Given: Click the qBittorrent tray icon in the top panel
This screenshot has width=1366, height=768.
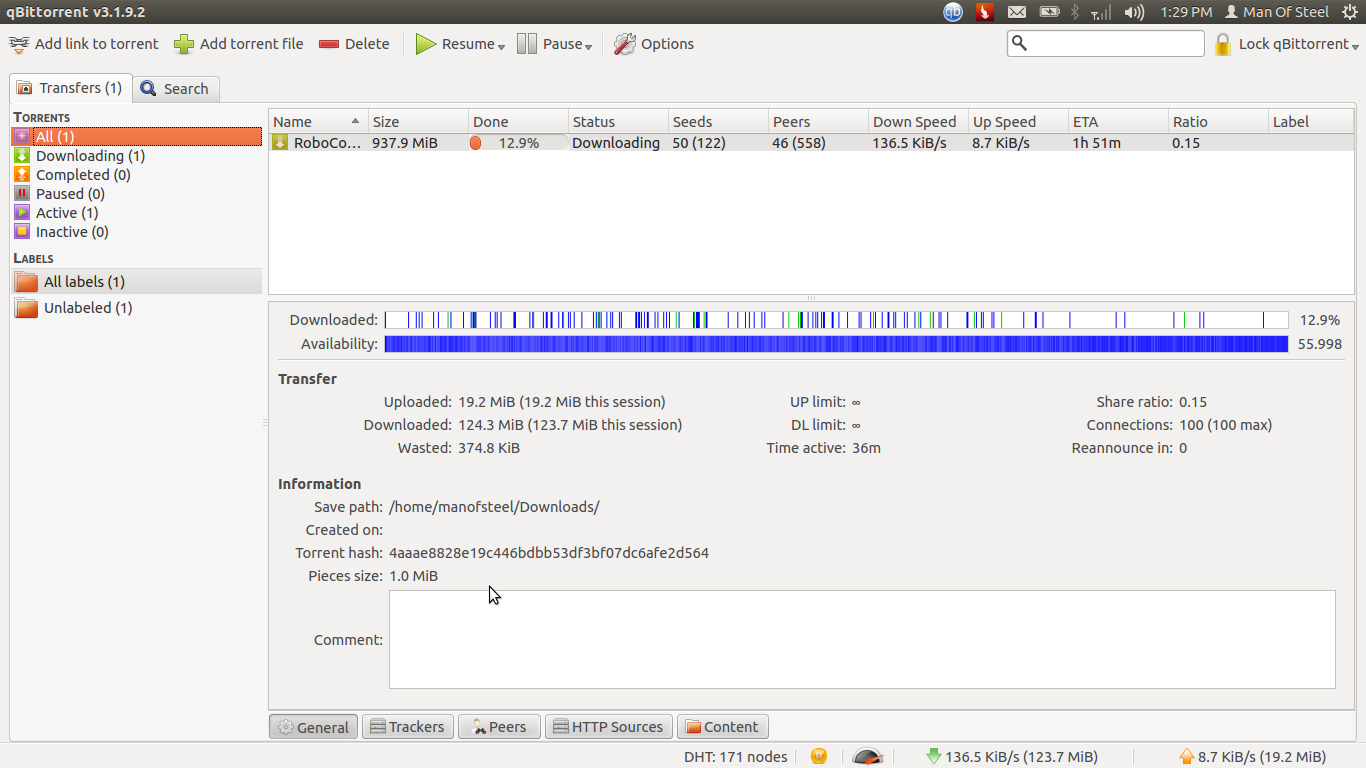Looking at the screenshot, I should [952, 12].
